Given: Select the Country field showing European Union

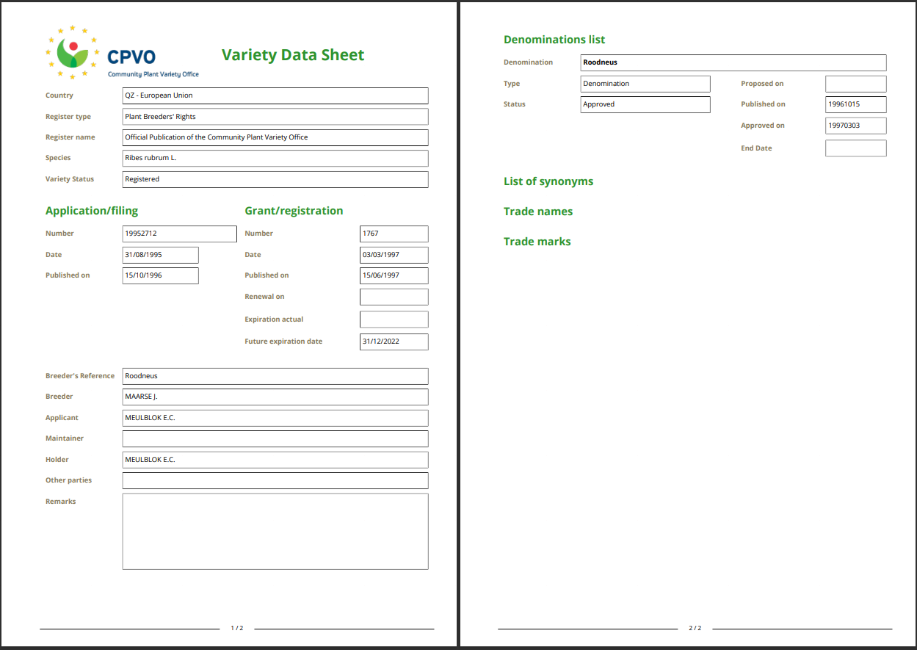Looking at the screenshot, I should pyautogui.click(x=275, y=95).
